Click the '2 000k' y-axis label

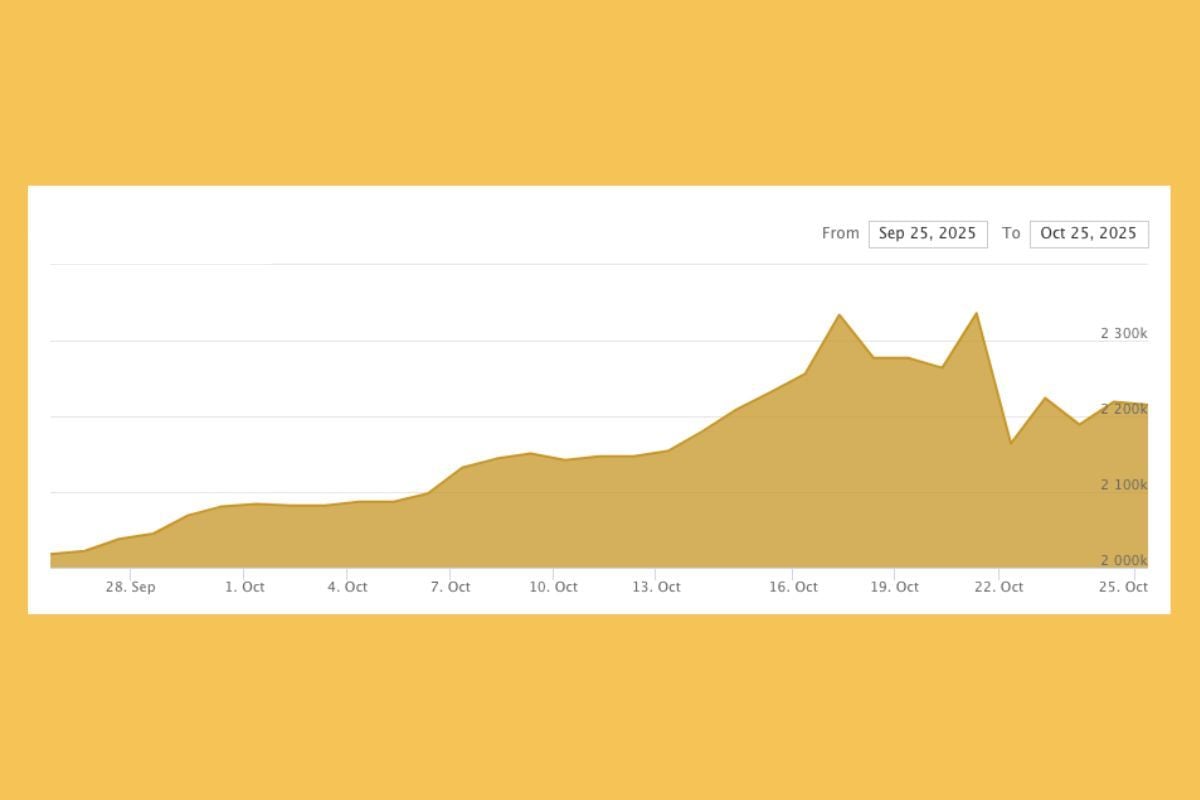1124,561
